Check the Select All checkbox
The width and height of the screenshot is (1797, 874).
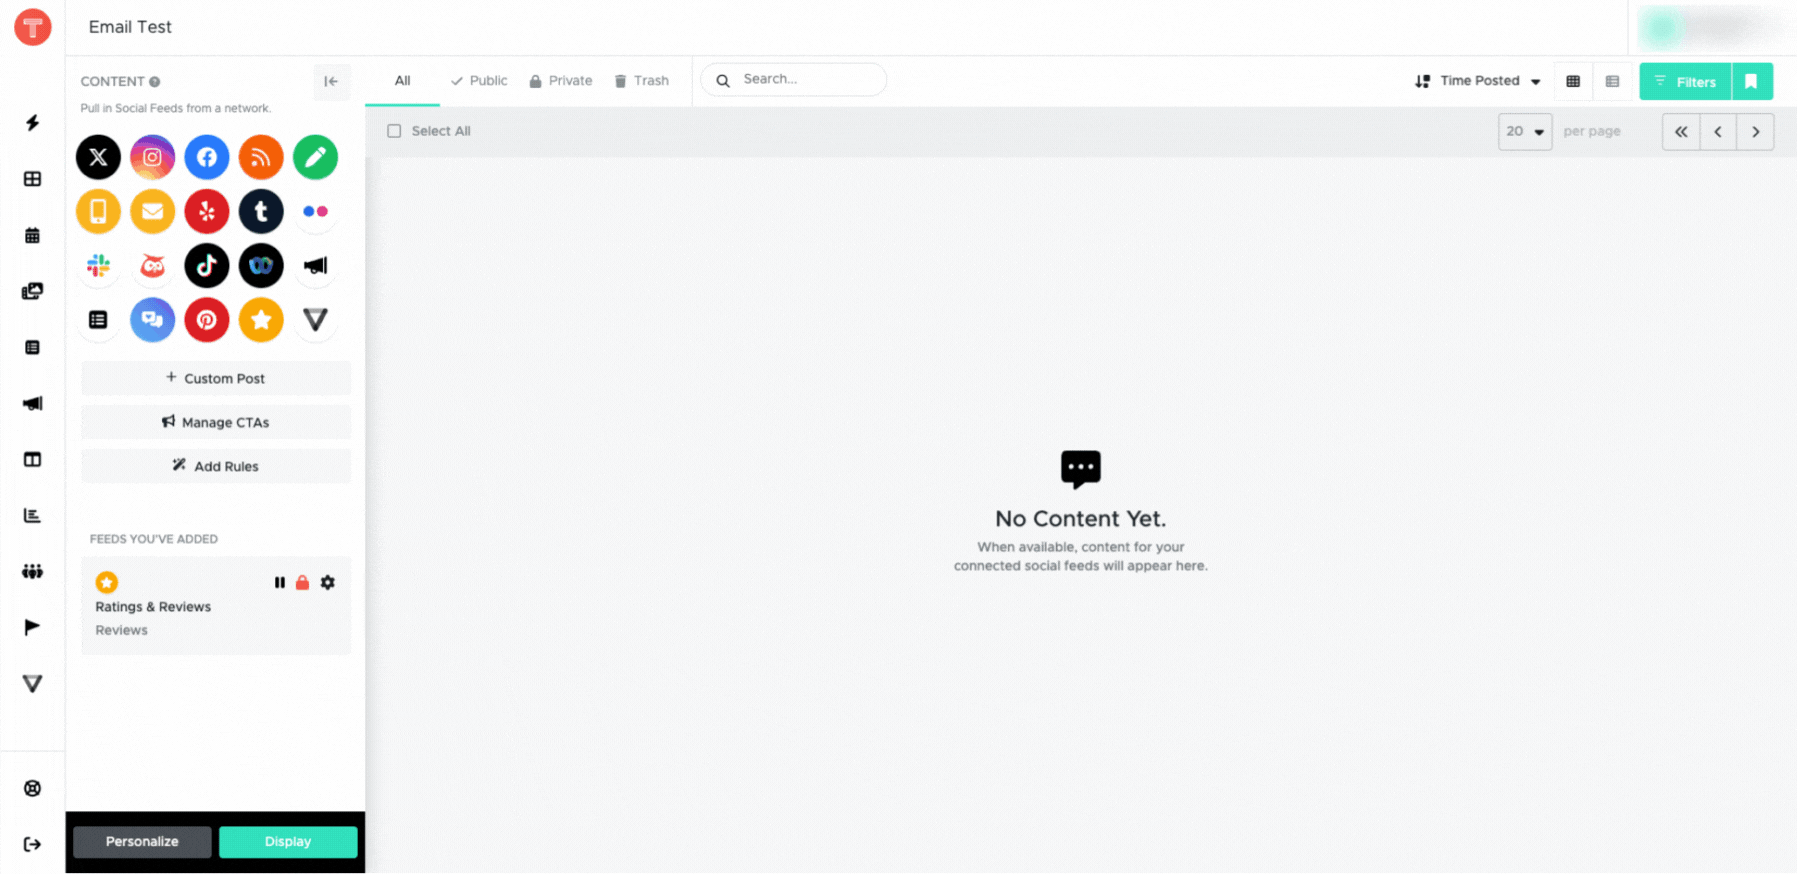tap(394, 131)
